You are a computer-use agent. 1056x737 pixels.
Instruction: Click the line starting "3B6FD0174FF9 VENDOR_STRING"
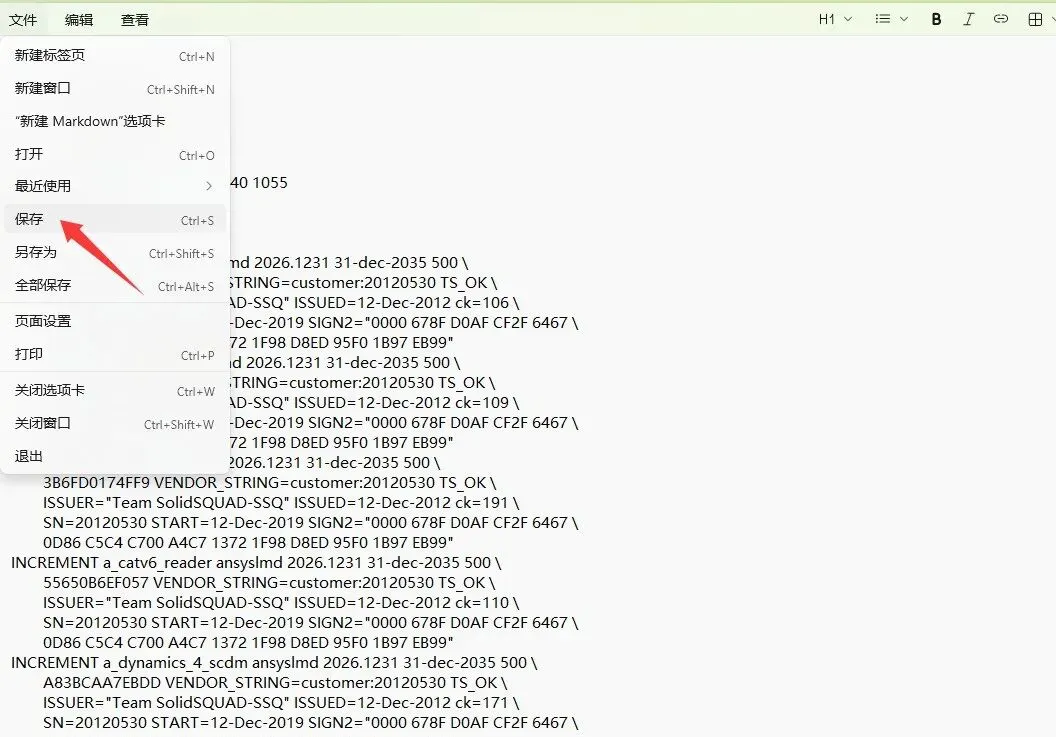point(269,483)
